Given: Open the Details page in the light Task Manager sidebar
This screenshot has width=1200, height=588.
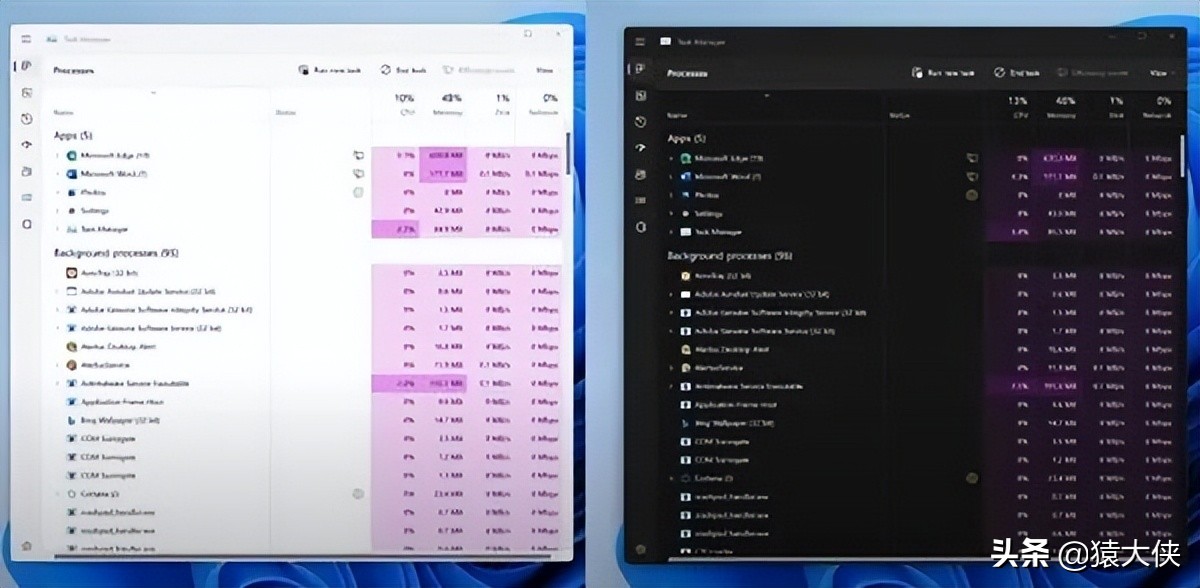Looking at the screenshot, I should tap(26, 197).
